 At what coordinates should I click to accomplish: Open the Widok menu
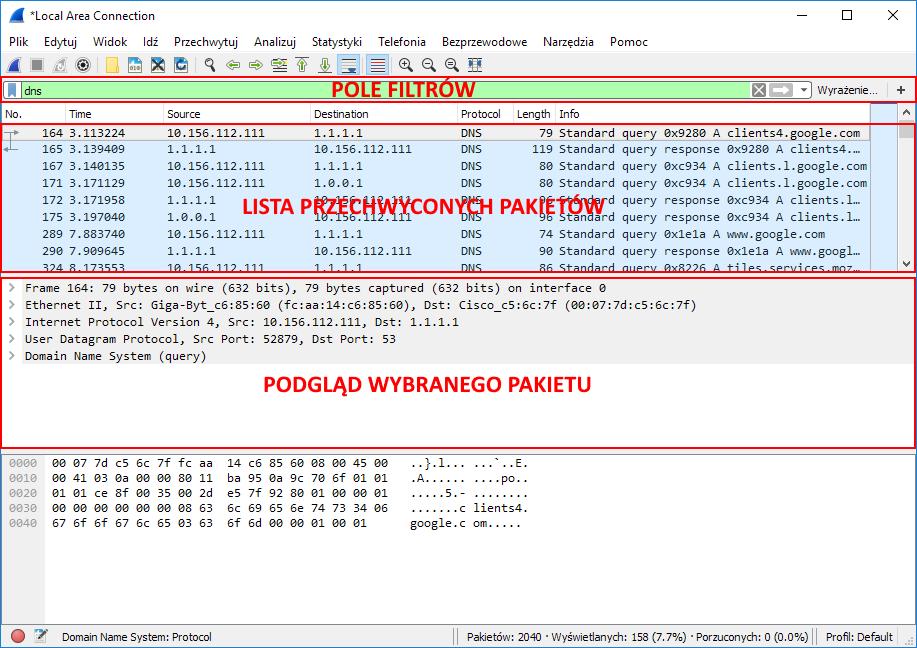tap(110, 42)
